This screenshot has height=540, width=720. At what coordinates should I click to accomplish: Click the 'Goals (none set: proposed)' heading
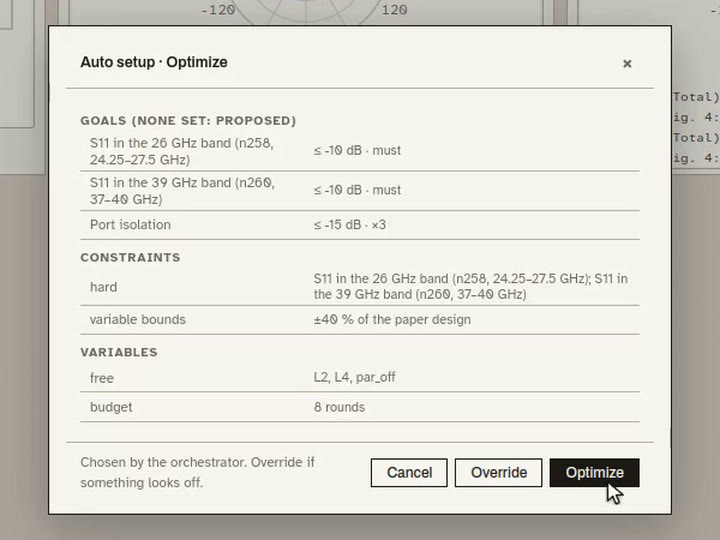(x=188, y=121)
